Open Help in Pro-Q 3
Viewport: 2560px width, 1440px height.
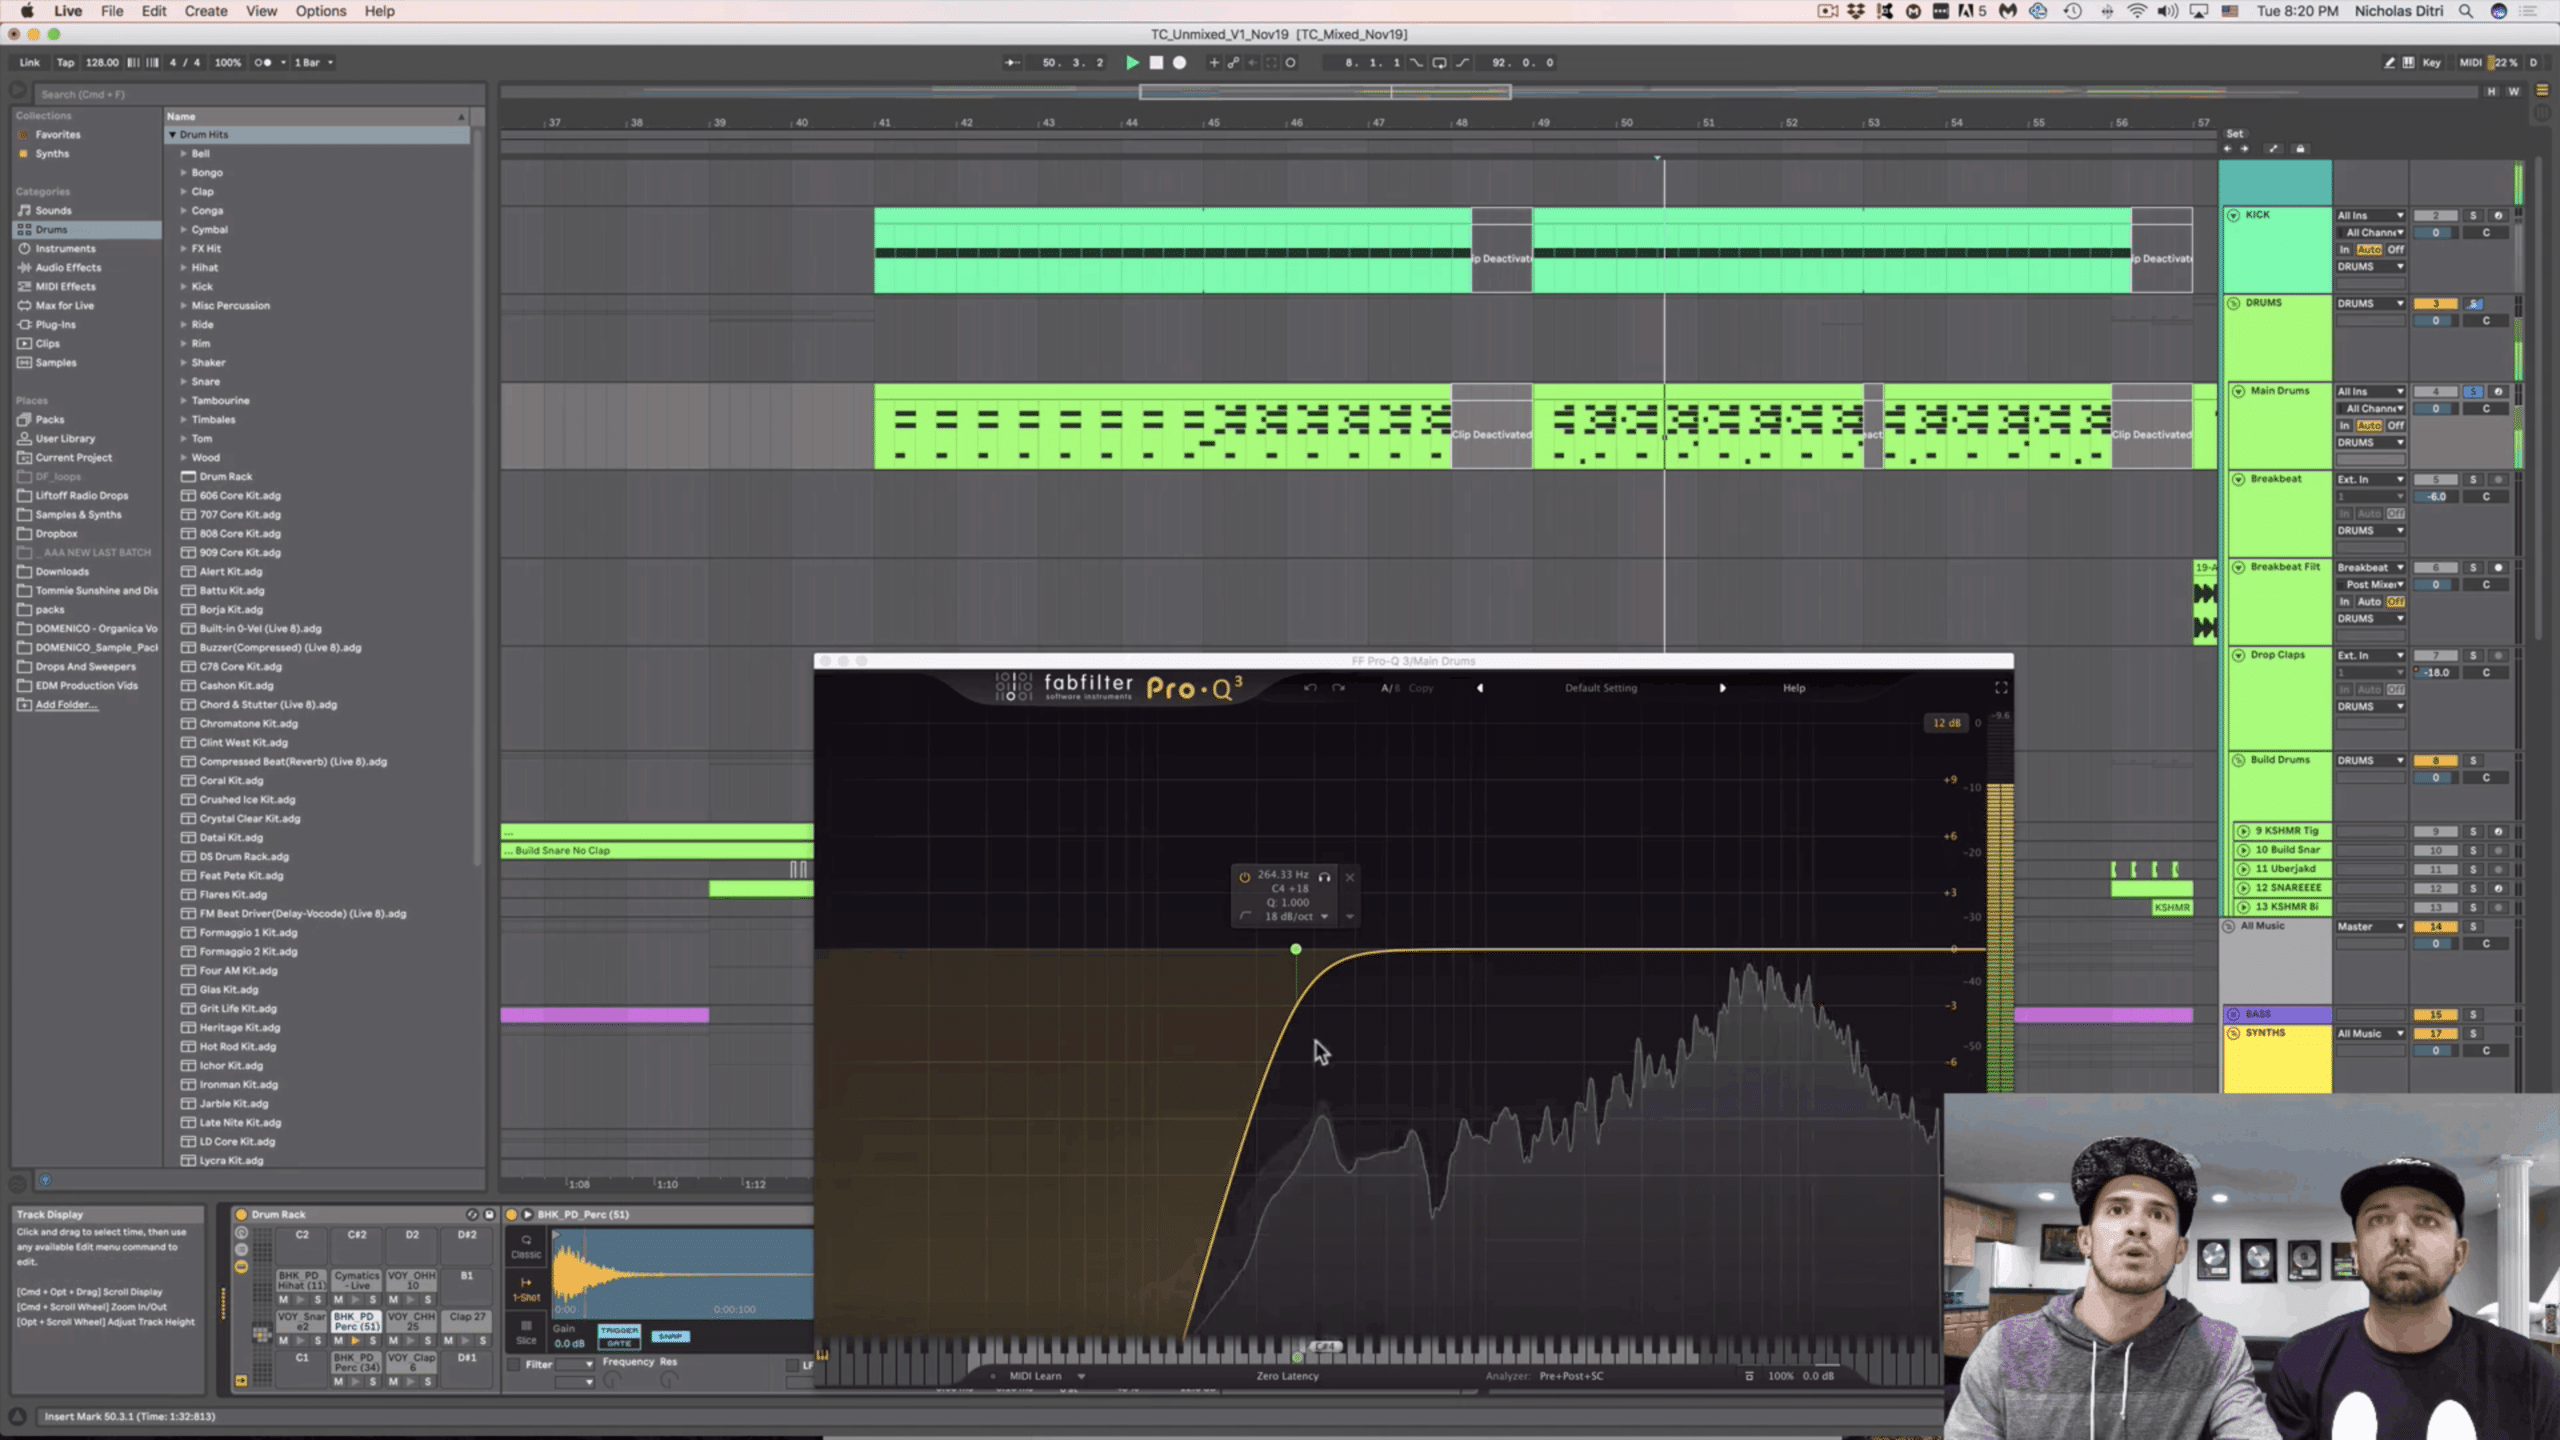1794,688
